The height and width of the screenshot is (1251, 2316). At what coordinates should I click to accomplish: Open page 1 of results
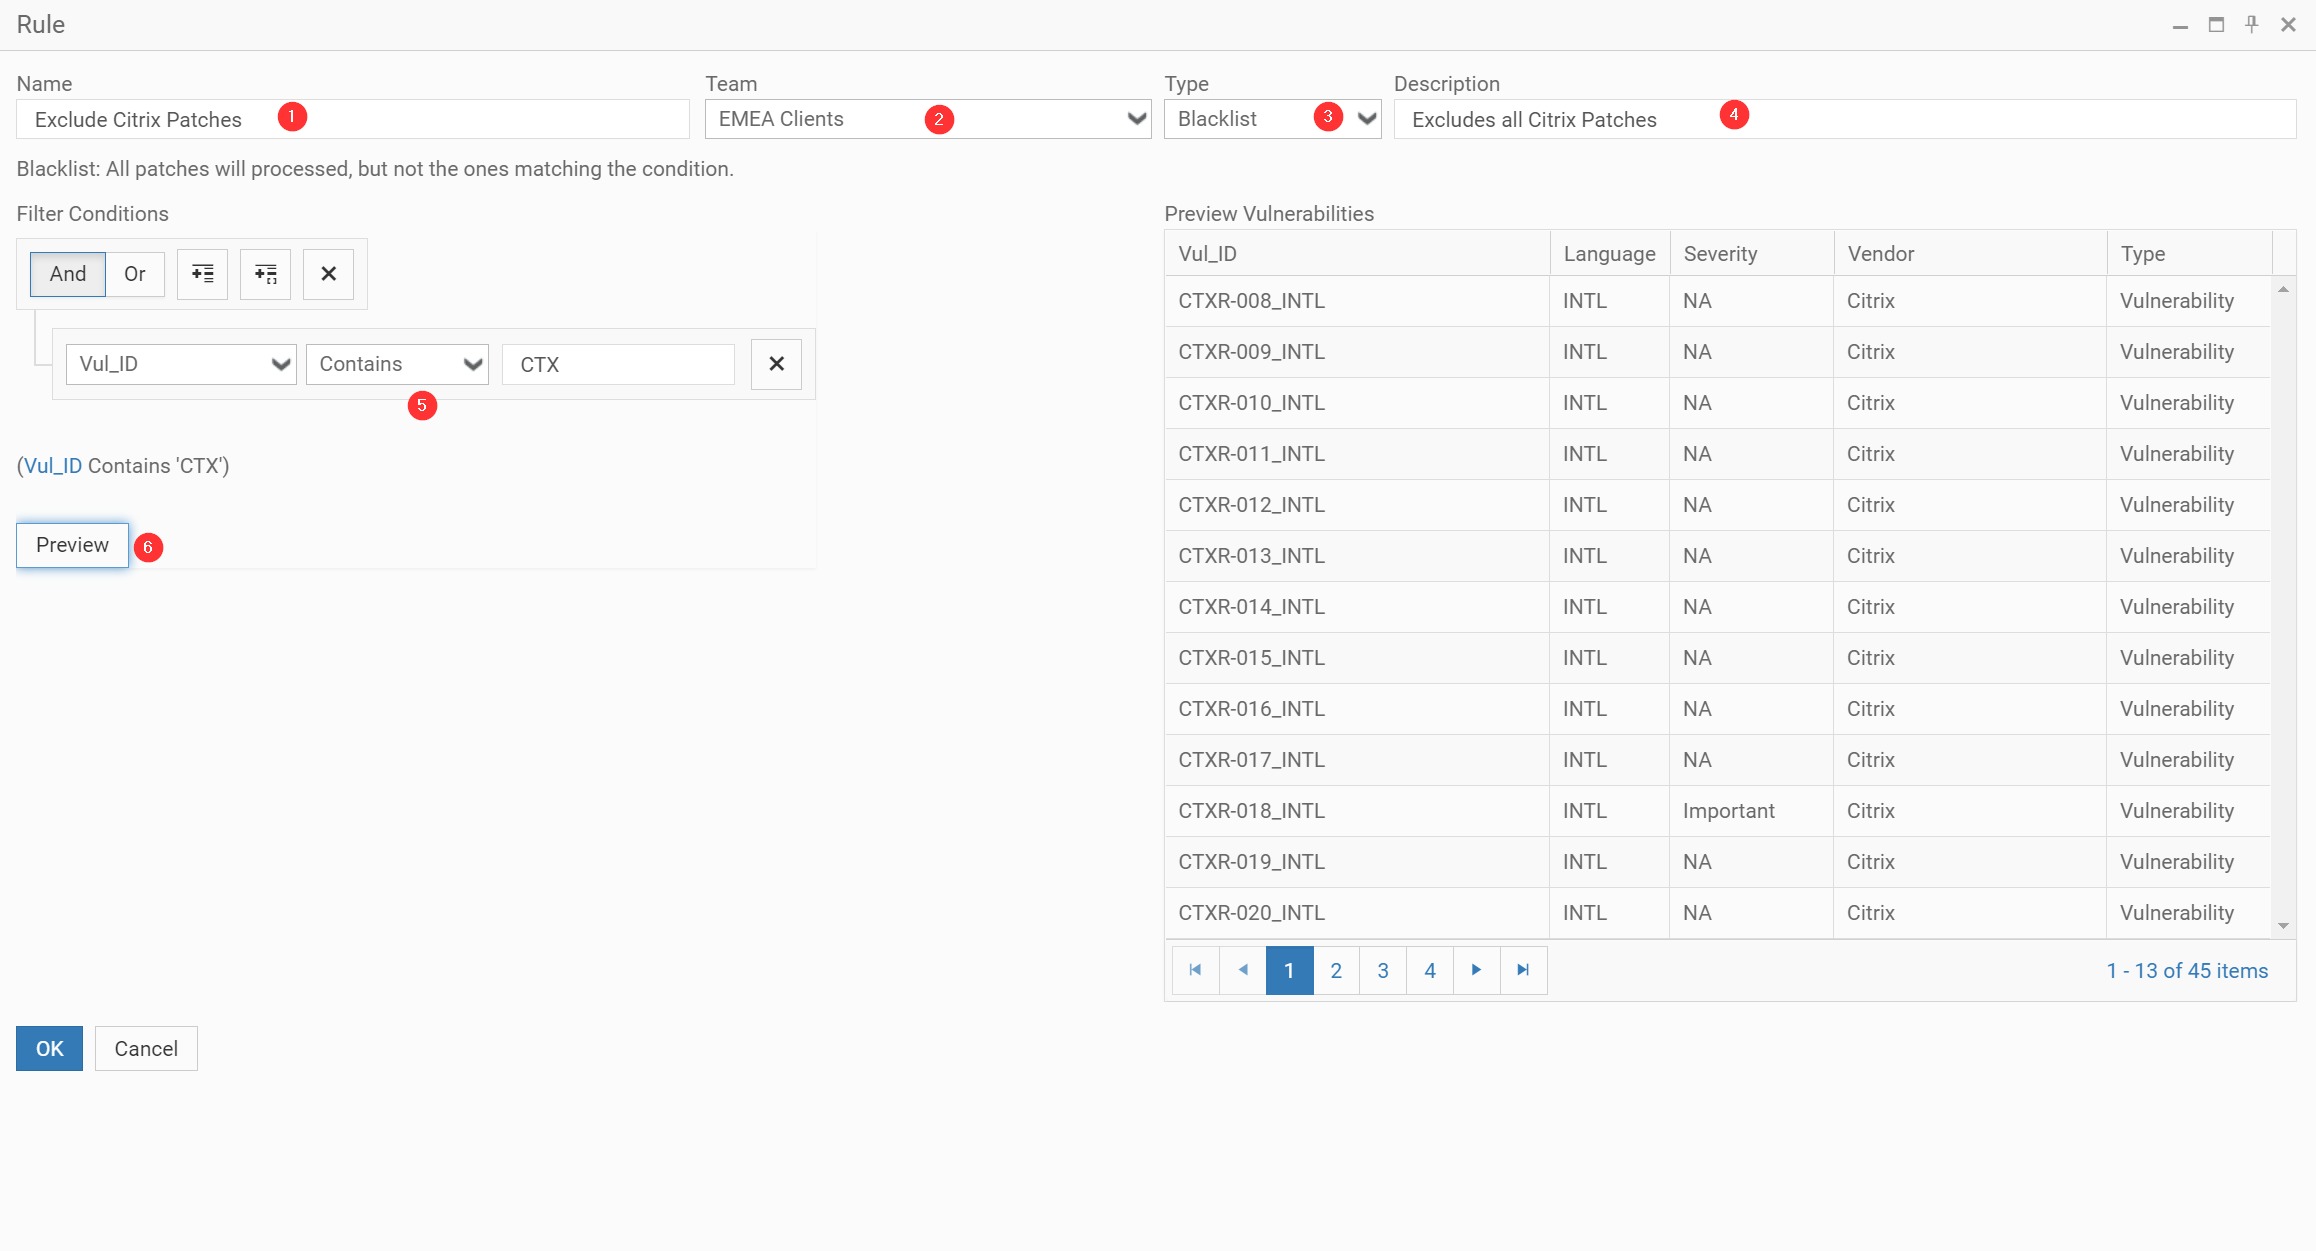pyautogui.click(x=1289, y=970)
